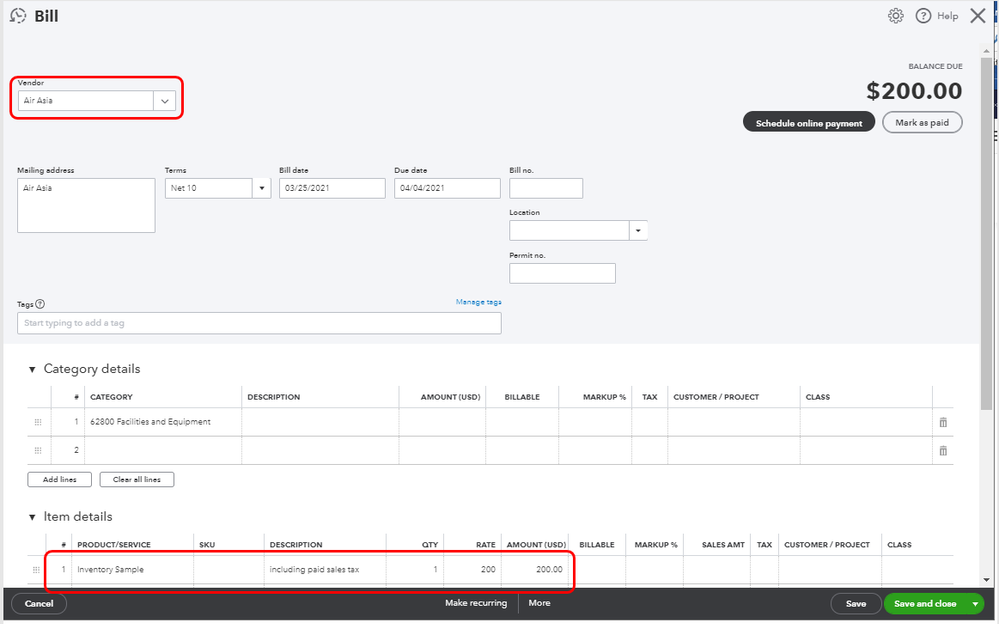Click SKU cell of Inventory Sample row

click(x=228, y=570)
